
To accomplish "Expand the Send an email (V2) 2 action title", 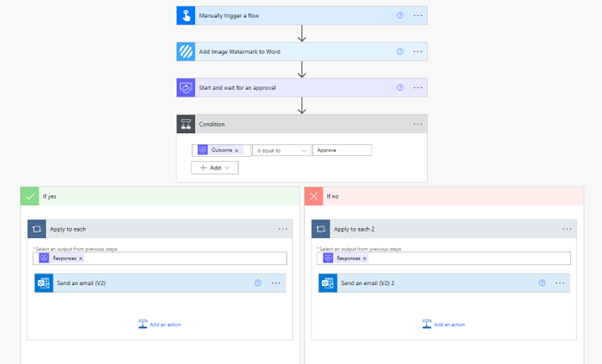I will 368,283.
